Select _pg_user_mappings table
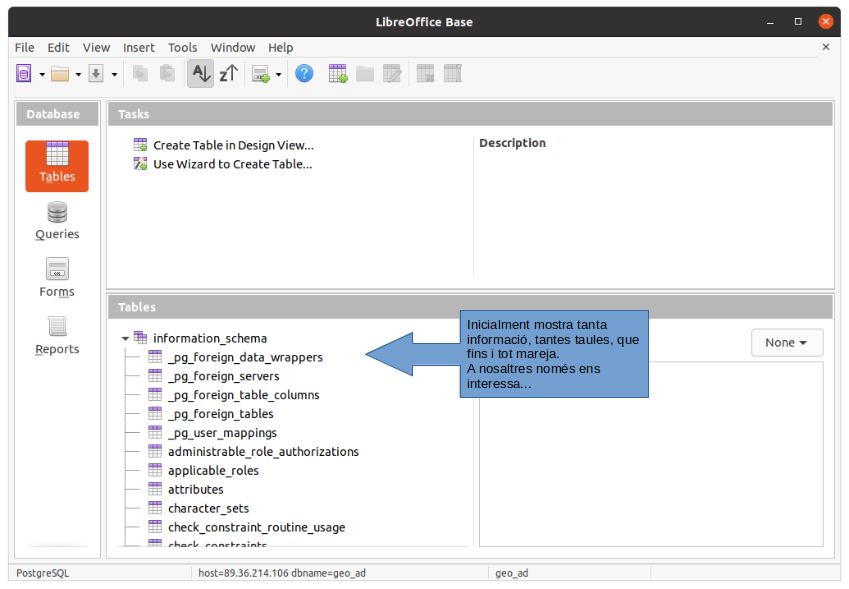This screenshot has width=849, height=589. point(223,433)
